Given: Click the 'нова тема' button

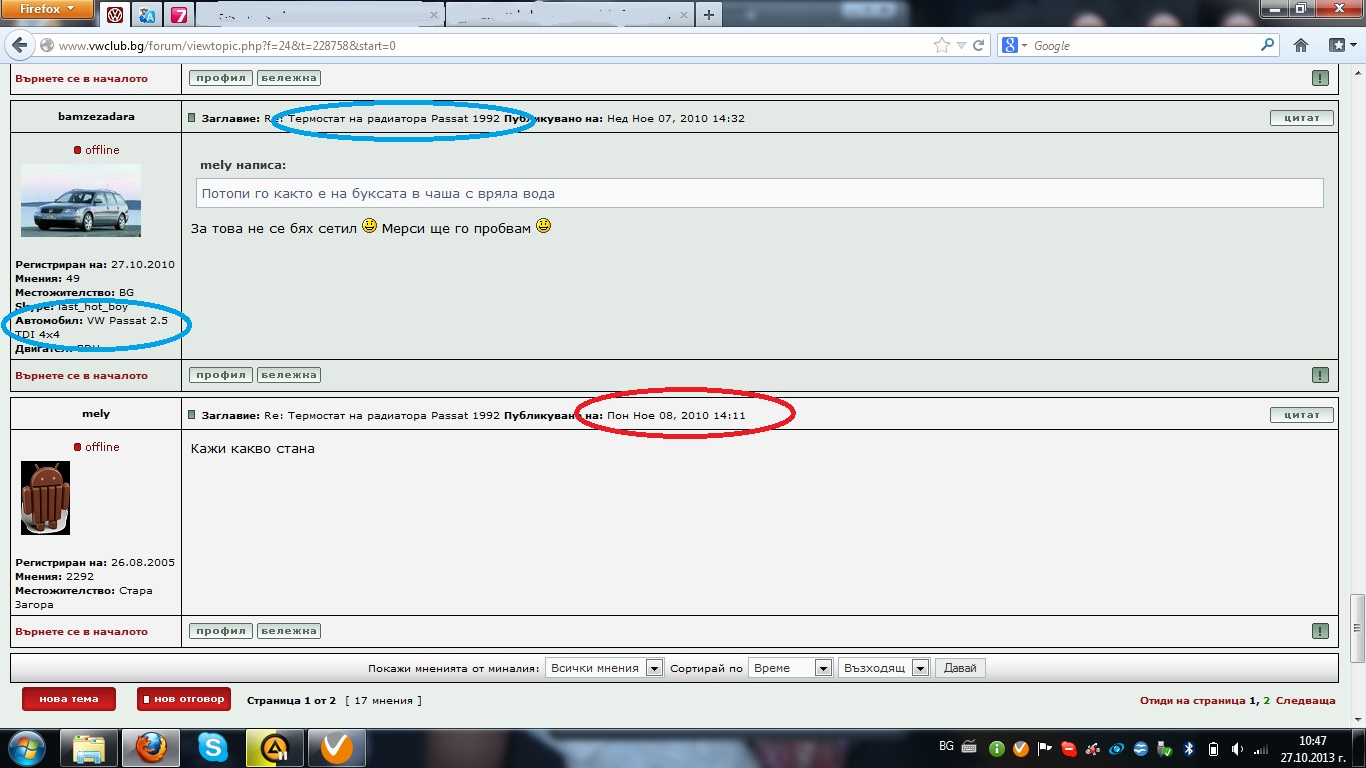Looking at the screenshot, I should [x=68, y=699].
